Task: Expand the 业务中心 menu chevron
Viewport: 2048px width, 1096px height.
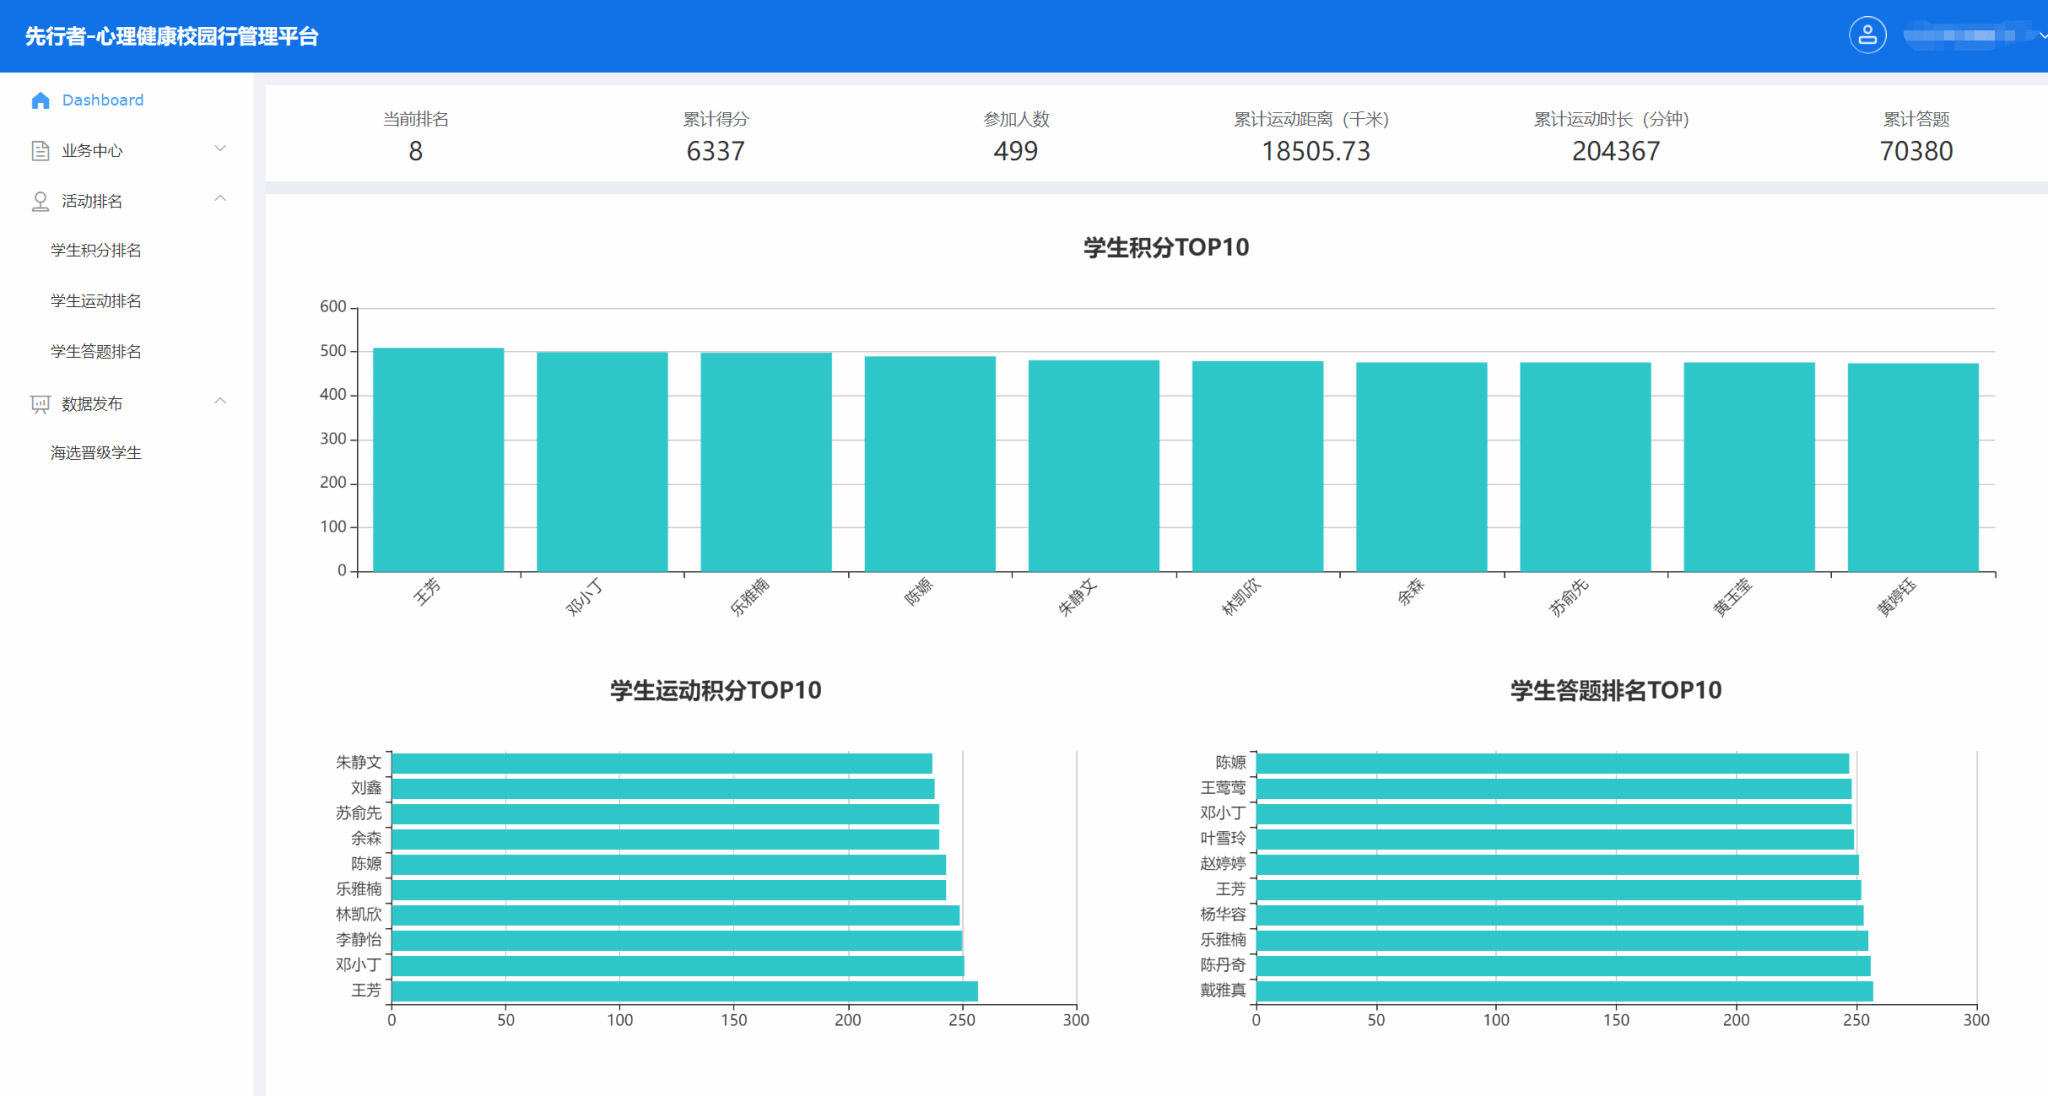Action: (220, 149)
